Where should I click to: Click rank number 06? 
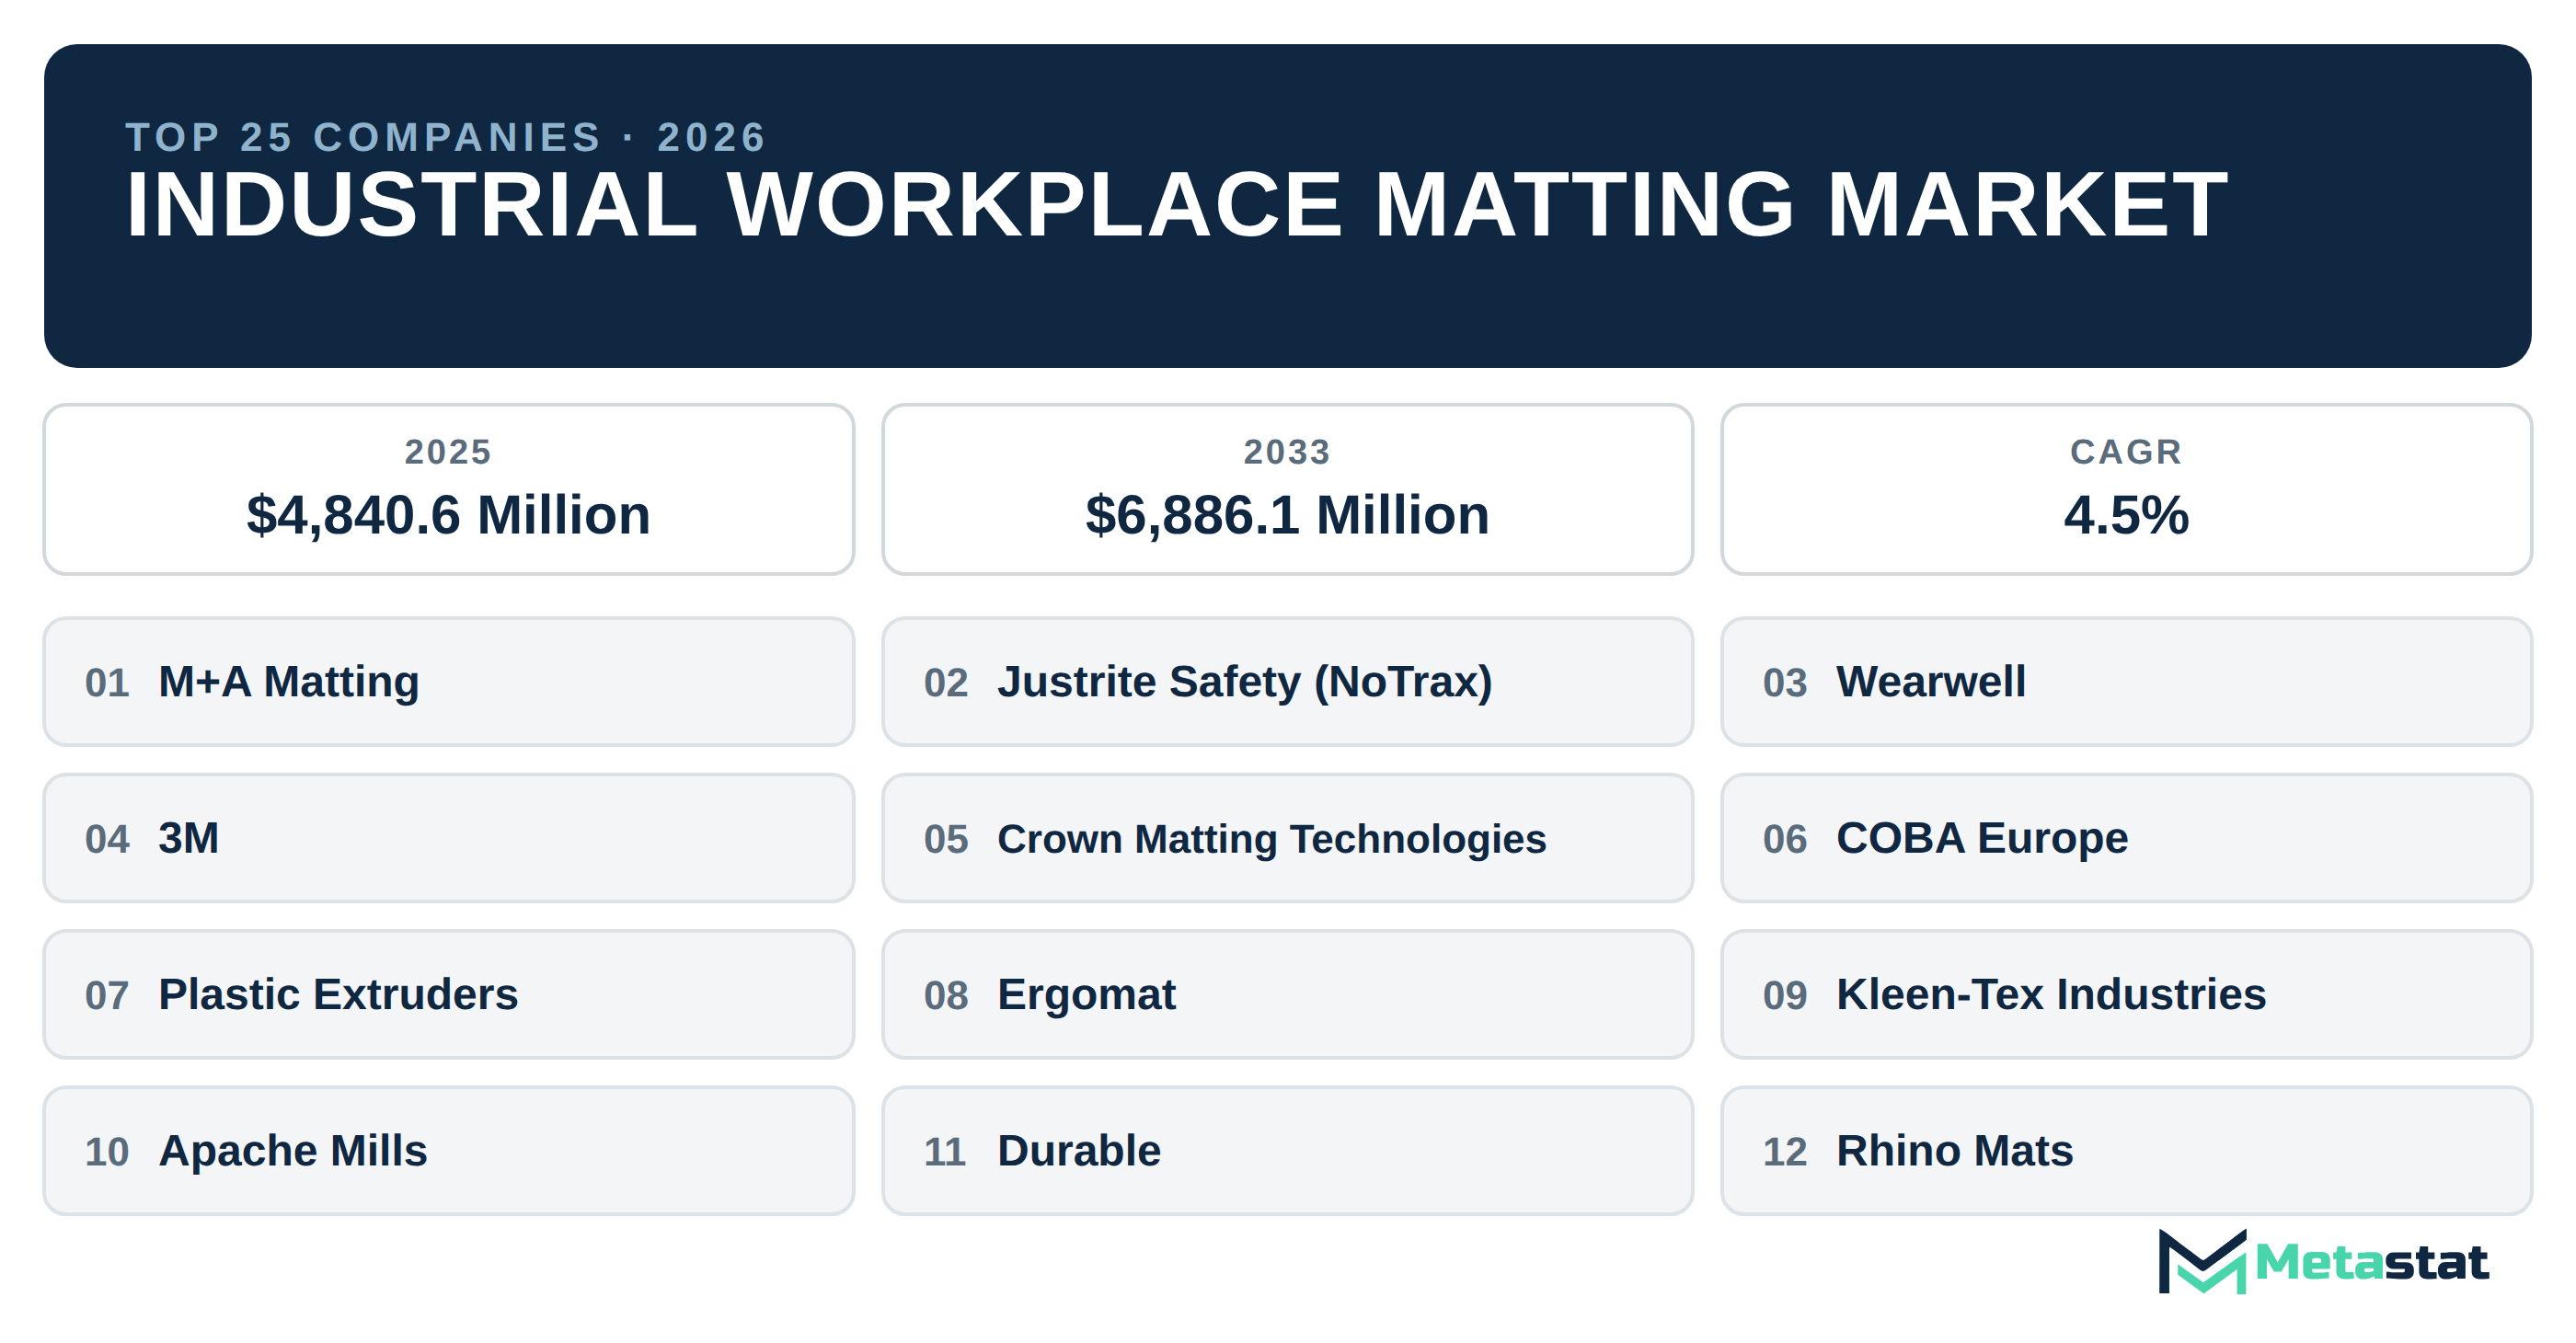click(x=1785, y=839)
